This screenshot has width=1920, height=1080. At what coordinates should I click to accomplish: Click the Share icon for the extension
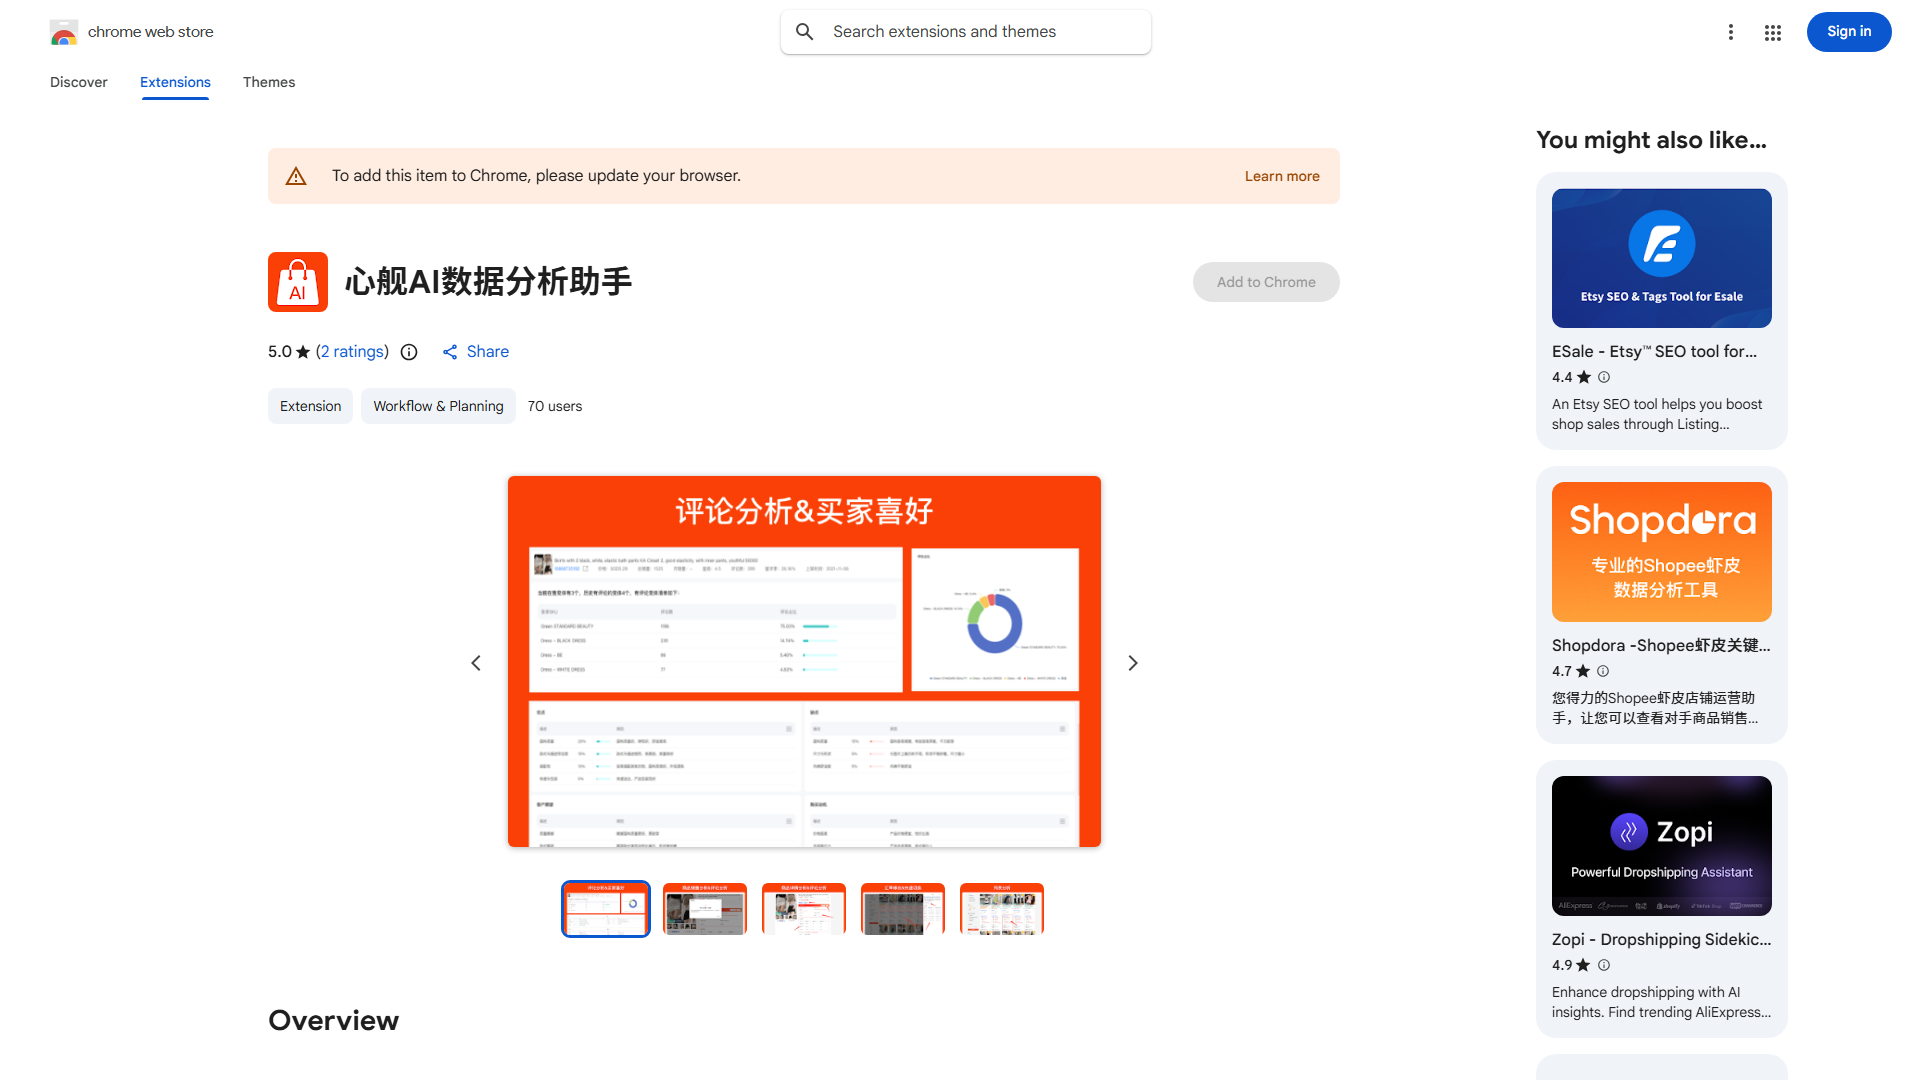click(451, 352)
